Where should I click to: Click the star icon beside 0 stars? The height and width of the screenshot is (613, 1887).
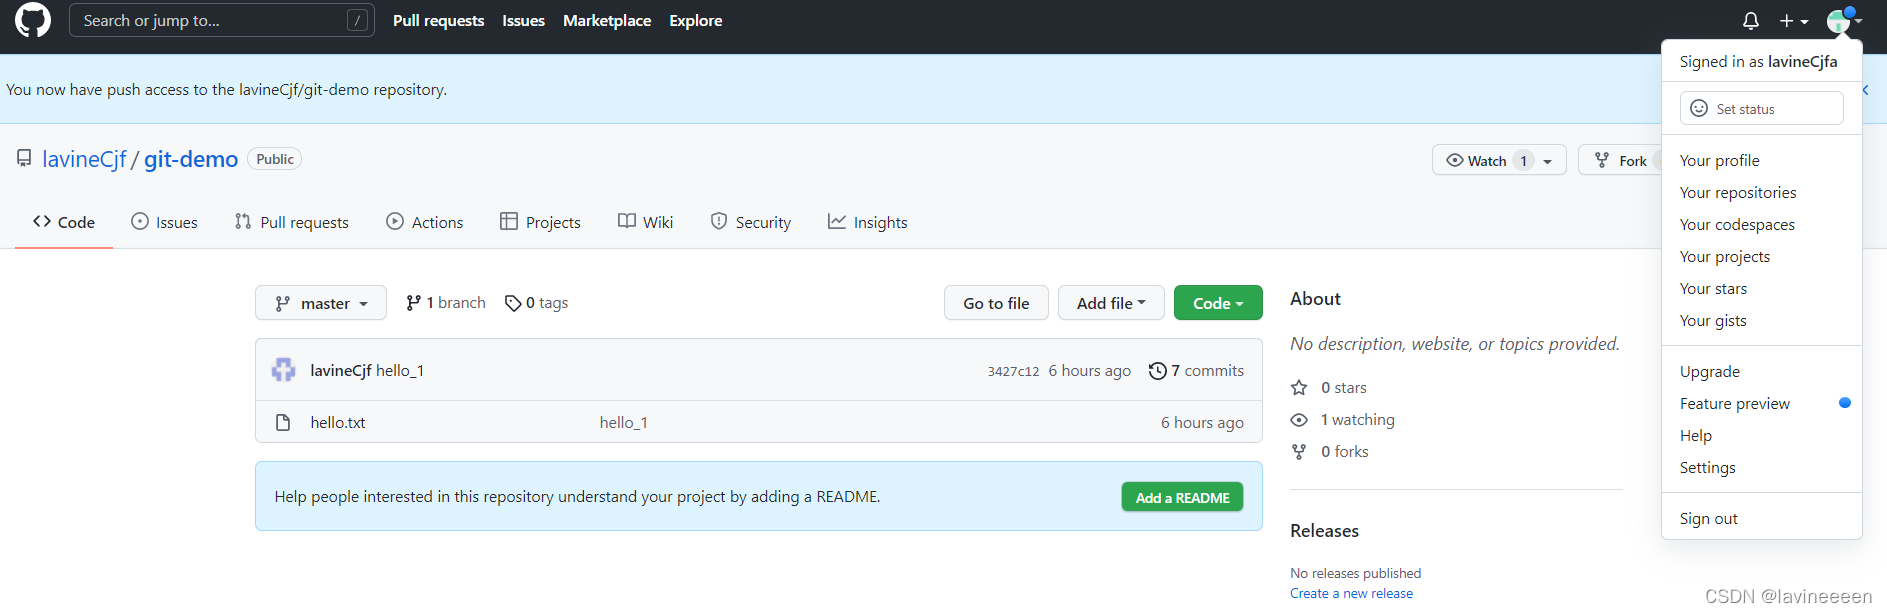(1299, 387)
